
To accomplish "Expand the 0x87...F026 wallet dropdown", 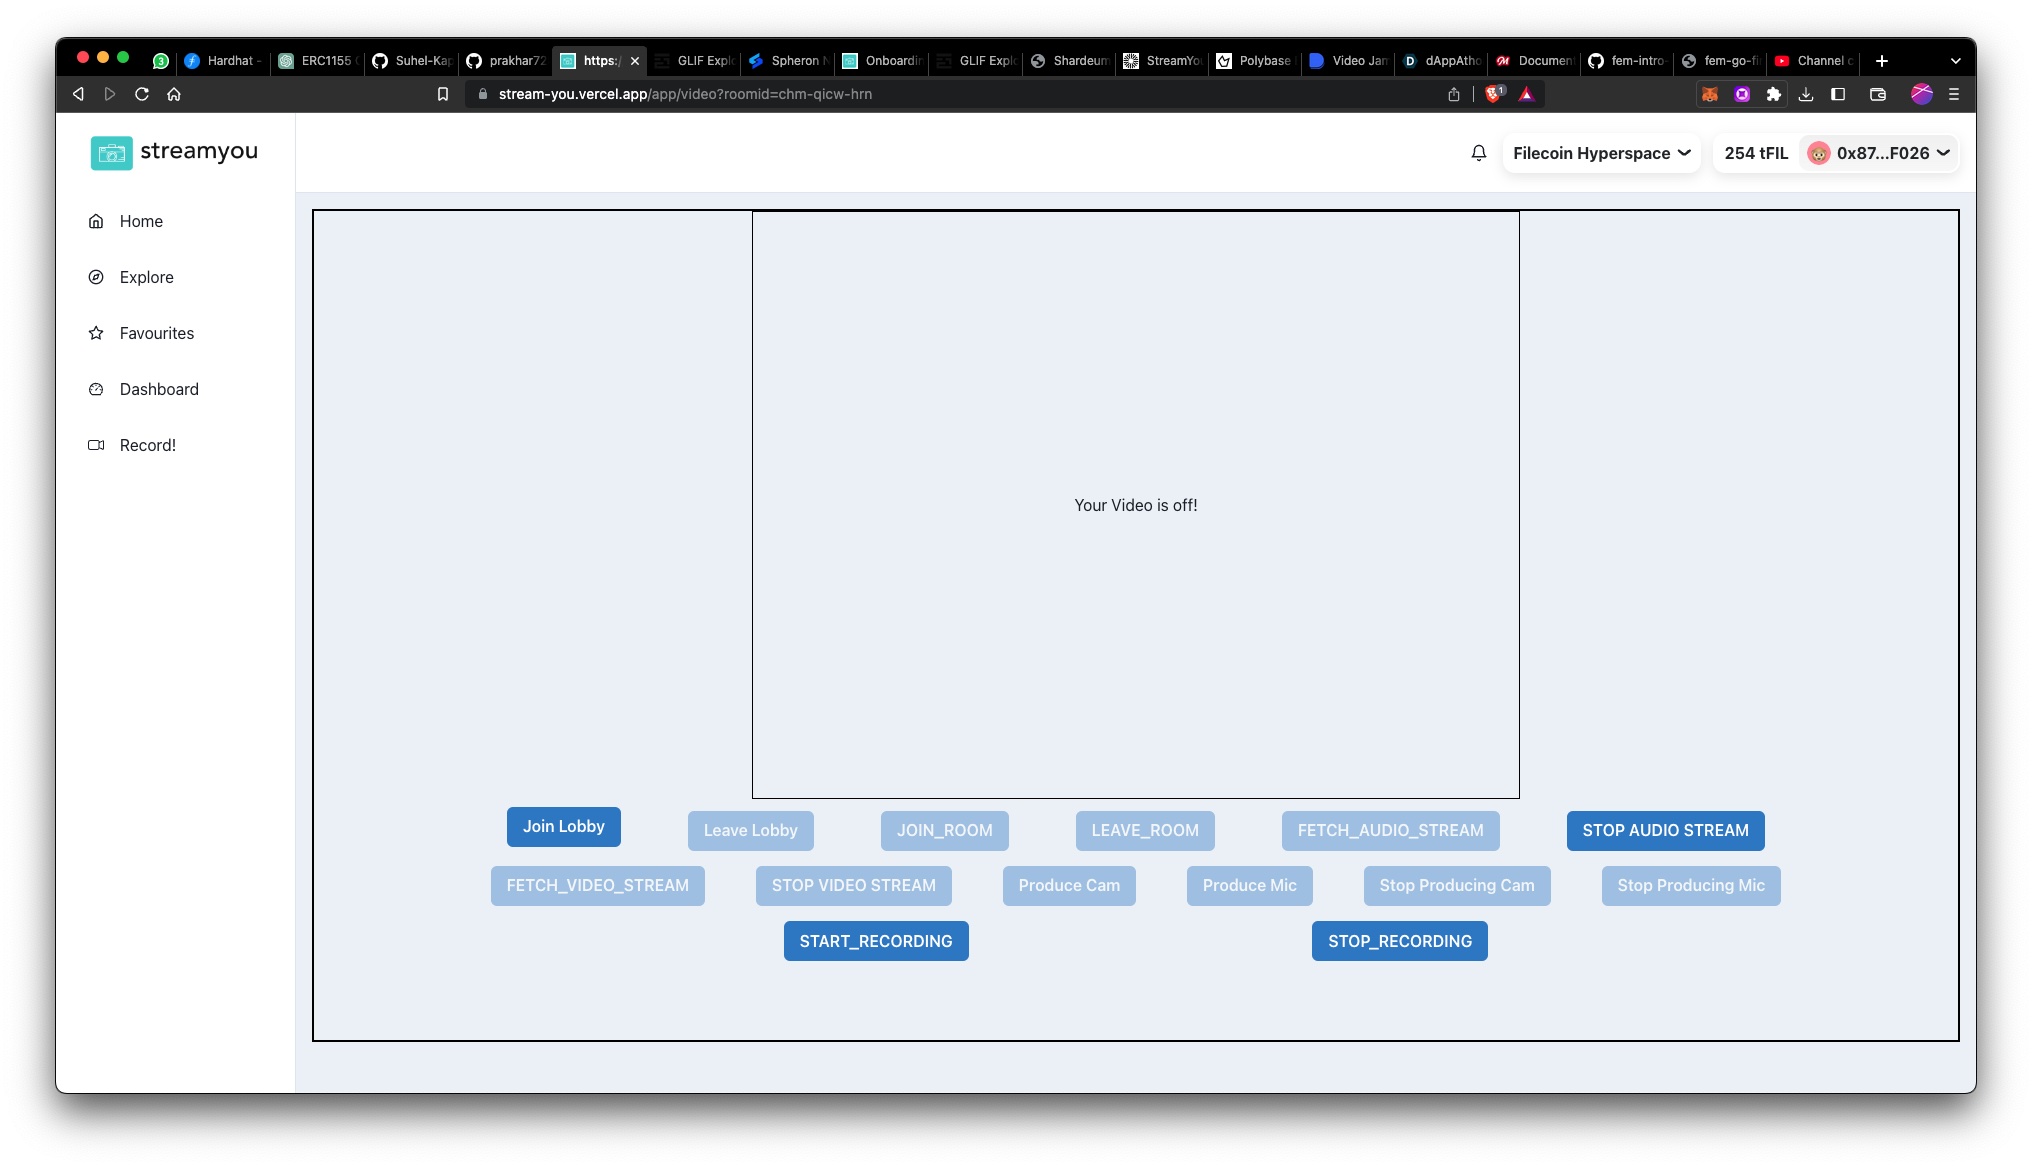I will (x=1878, y=153).
